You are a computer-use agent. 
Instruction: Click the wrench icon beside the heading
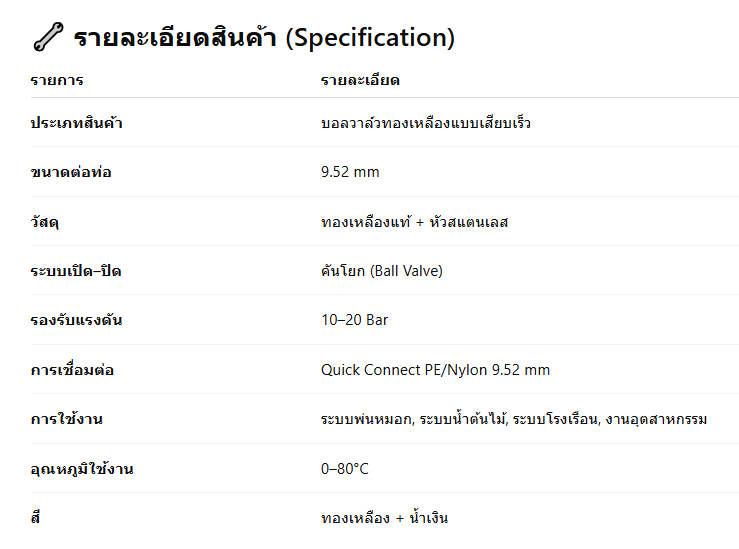pos(46,38)
